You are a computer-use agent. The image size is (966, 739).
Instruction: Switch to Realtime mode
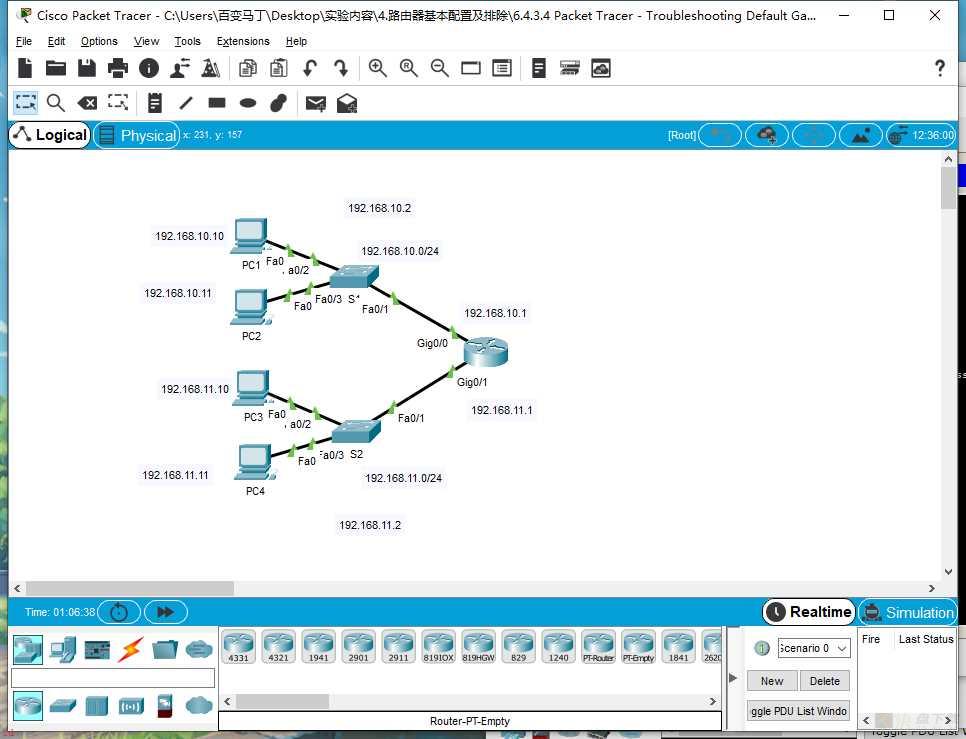pyautogui.click(x=809, y=612)
